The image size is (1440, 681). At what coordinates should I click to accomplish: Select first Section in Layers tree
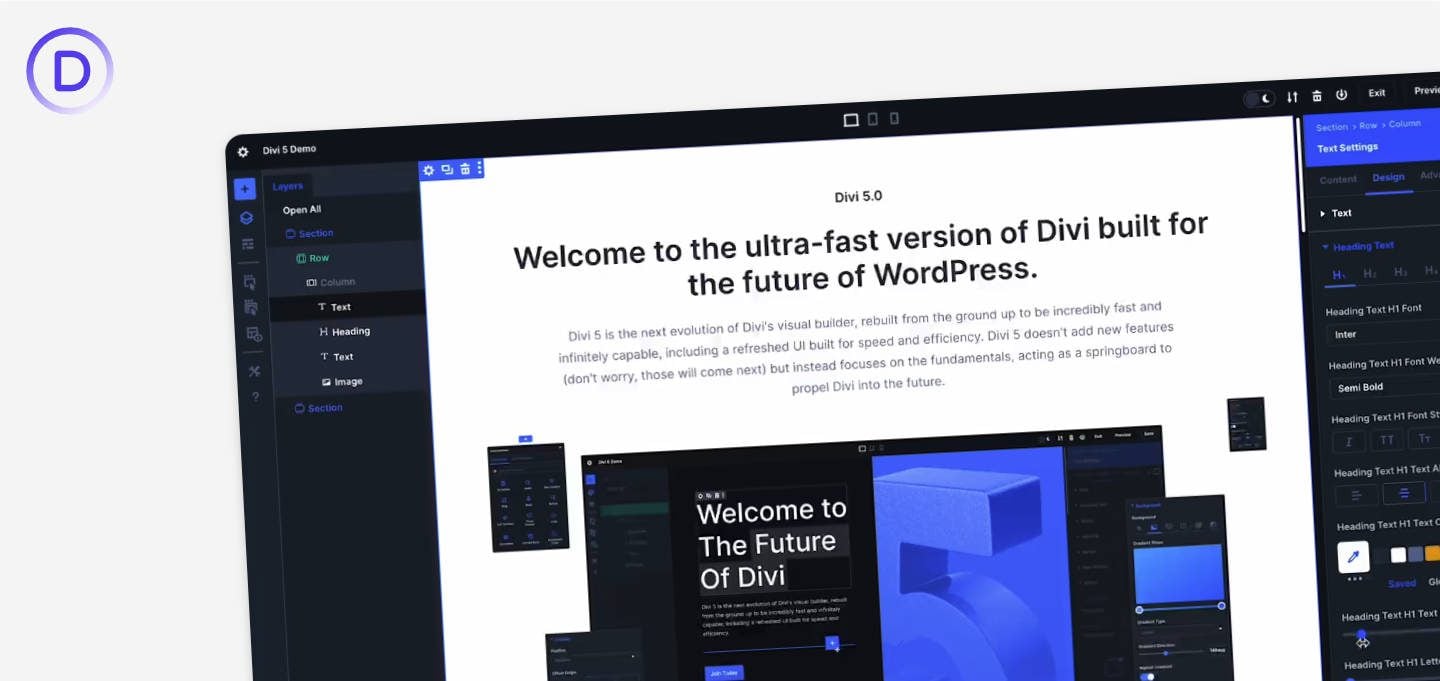point(310,233)
